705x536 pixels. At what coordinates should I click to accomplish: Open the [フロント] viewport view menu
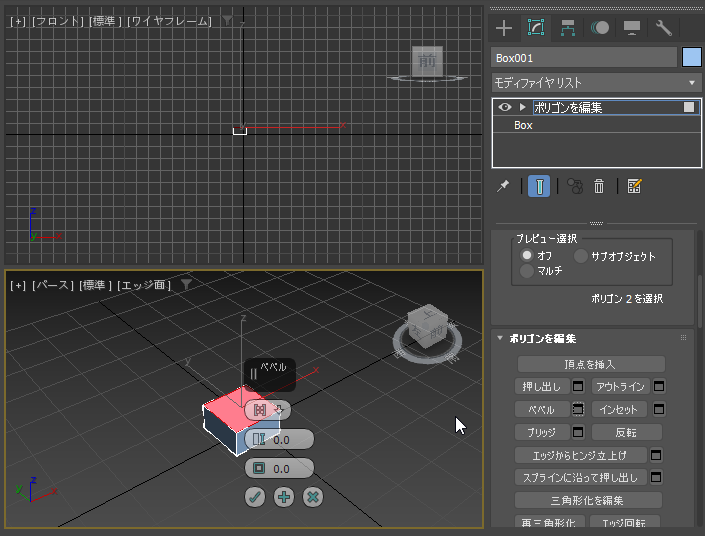(x=58, y=21)
